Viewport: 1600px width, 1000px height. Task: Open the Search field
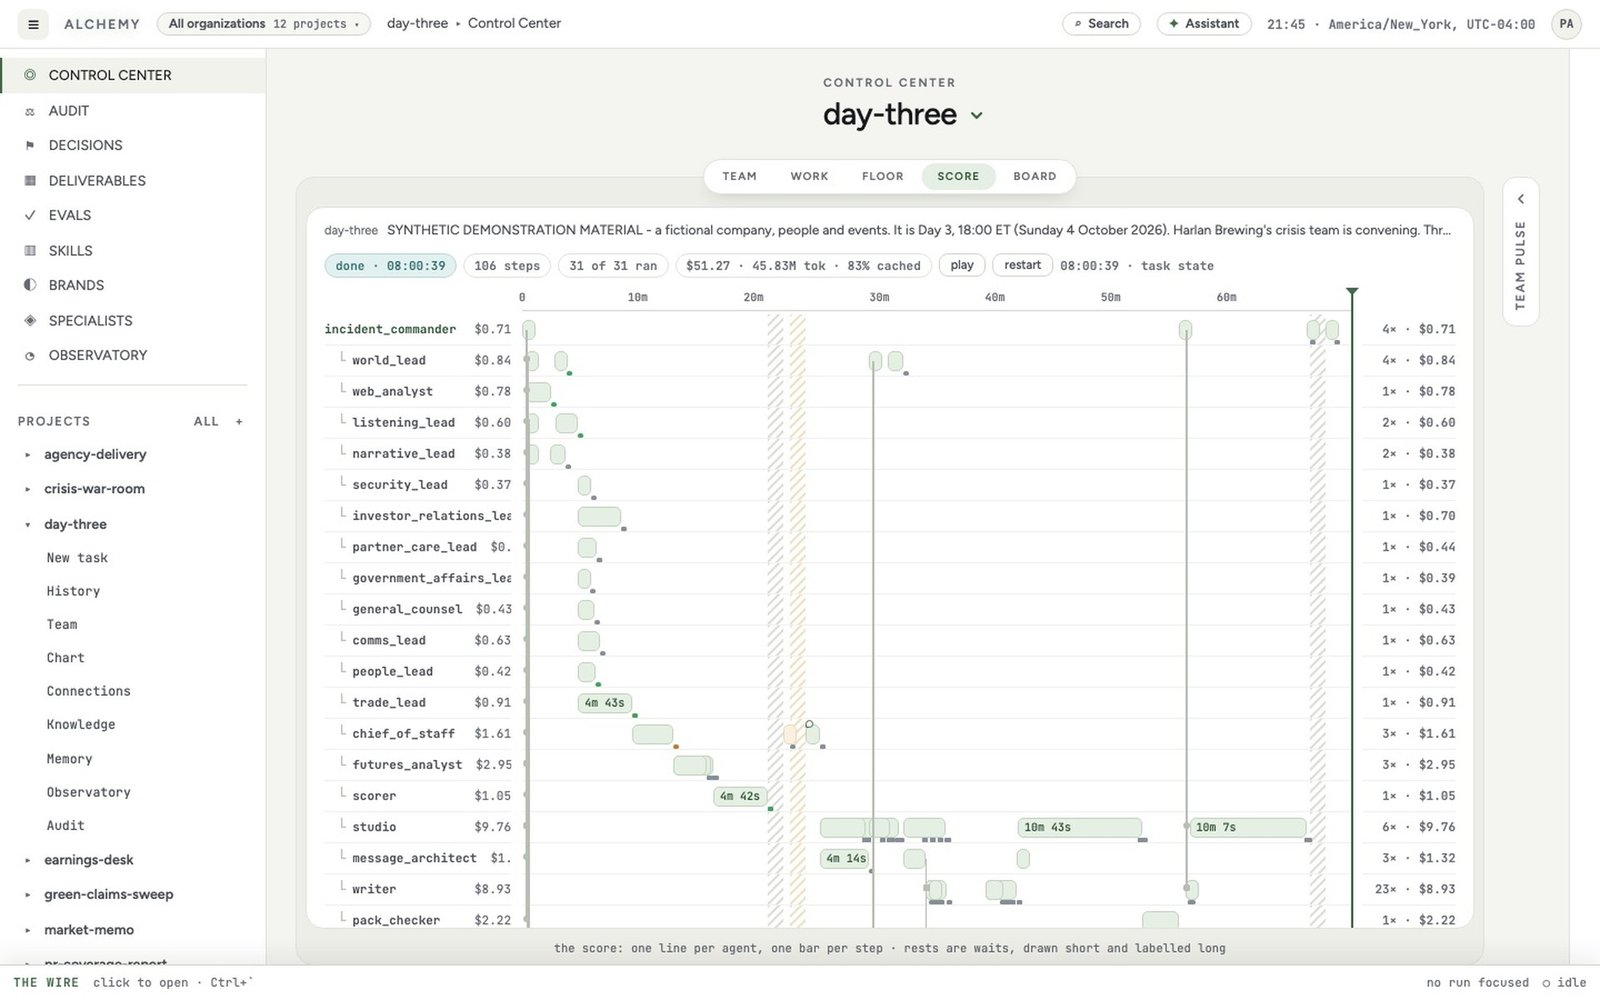1101,24
